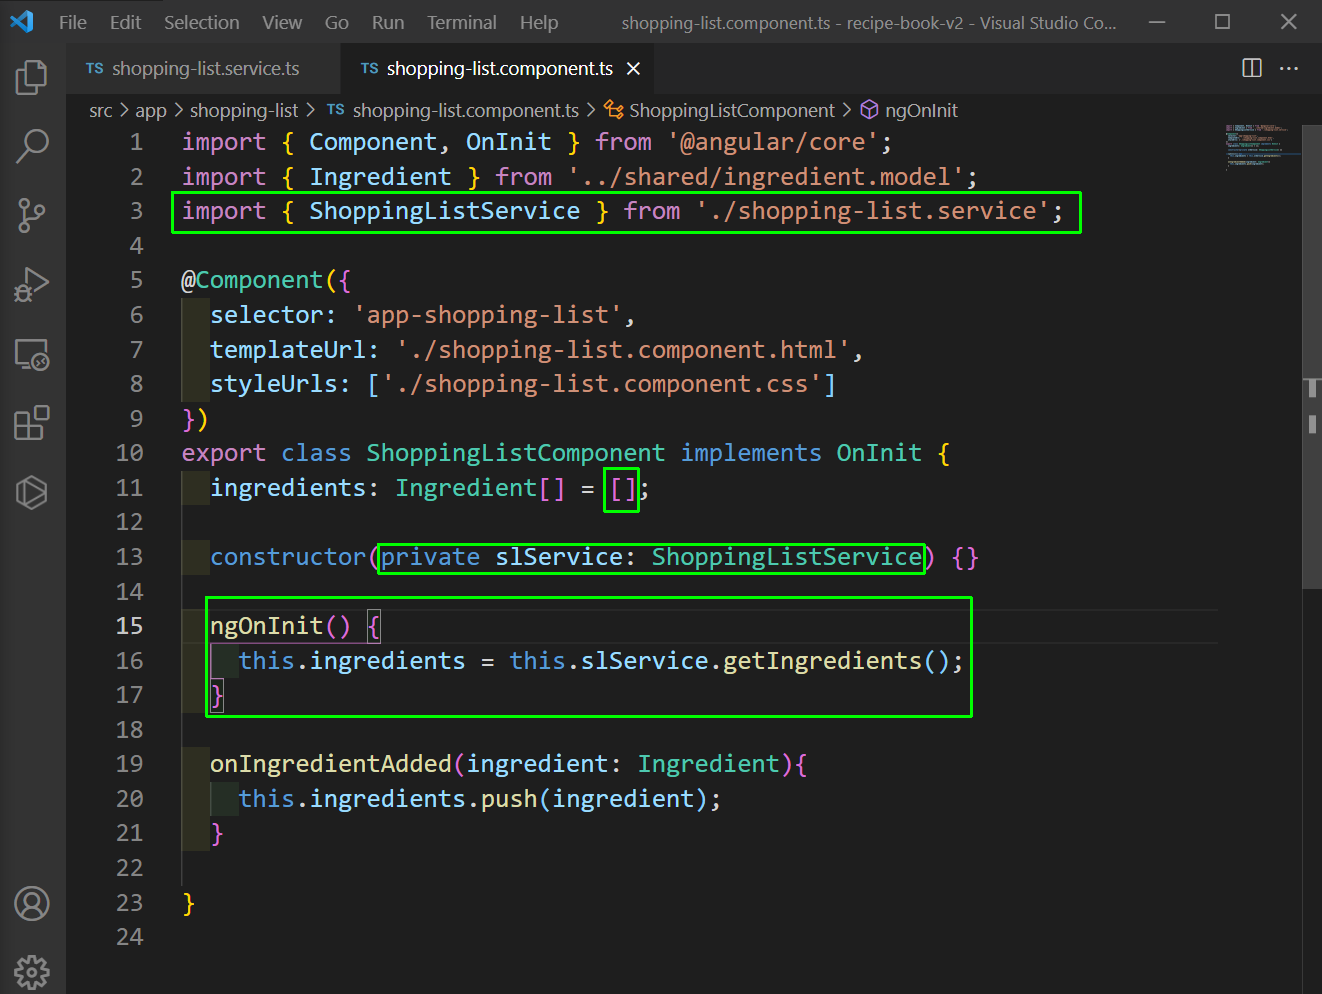This screenshot has width=1322, height=994.
Task: Click the onIngredientAdded method name
Action: point(331,764)
